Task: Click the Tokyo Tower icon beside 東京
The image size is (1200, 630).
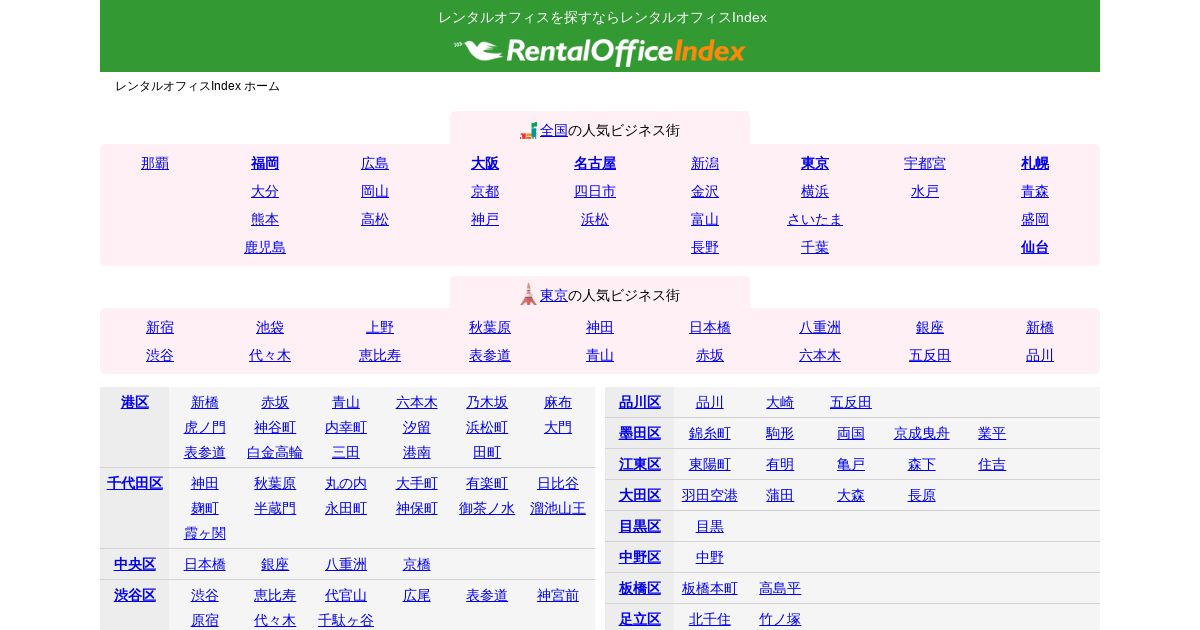Action: click(x=529, y=295)
